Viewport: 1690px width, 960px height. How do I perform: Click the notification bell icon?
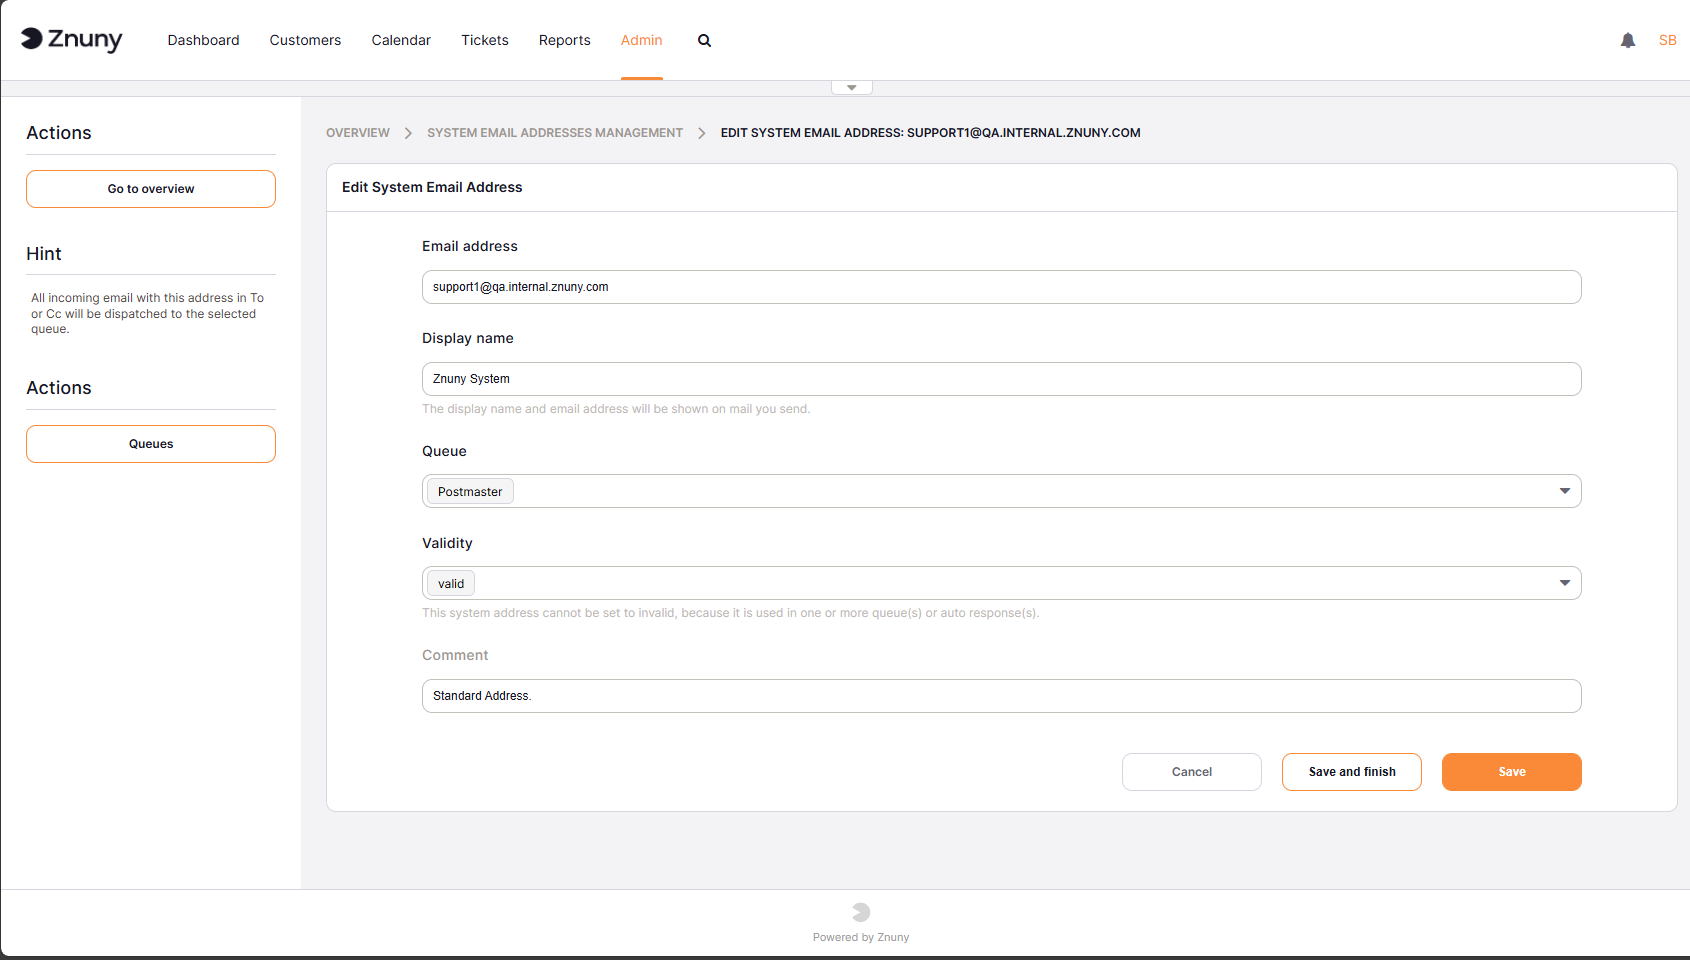[x=1628, y=40]
